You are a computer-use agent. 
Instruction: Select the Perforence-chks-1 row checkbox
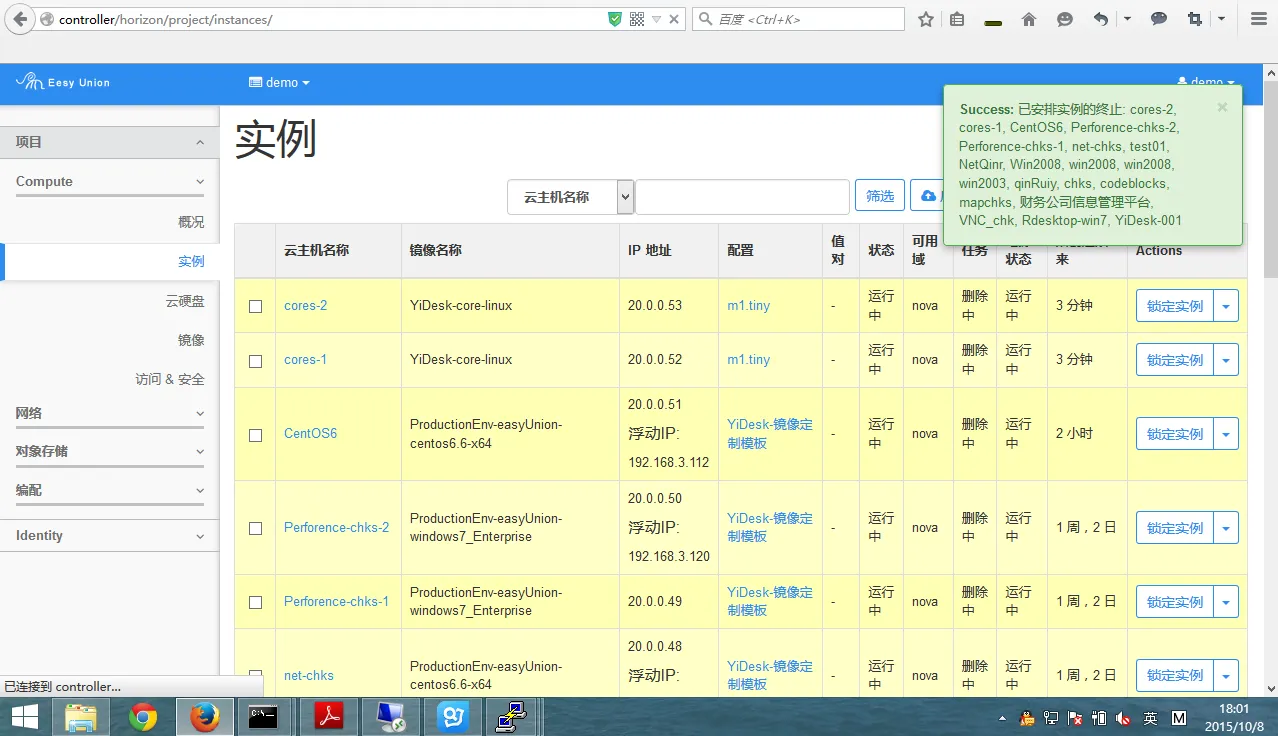coord(256,602)
